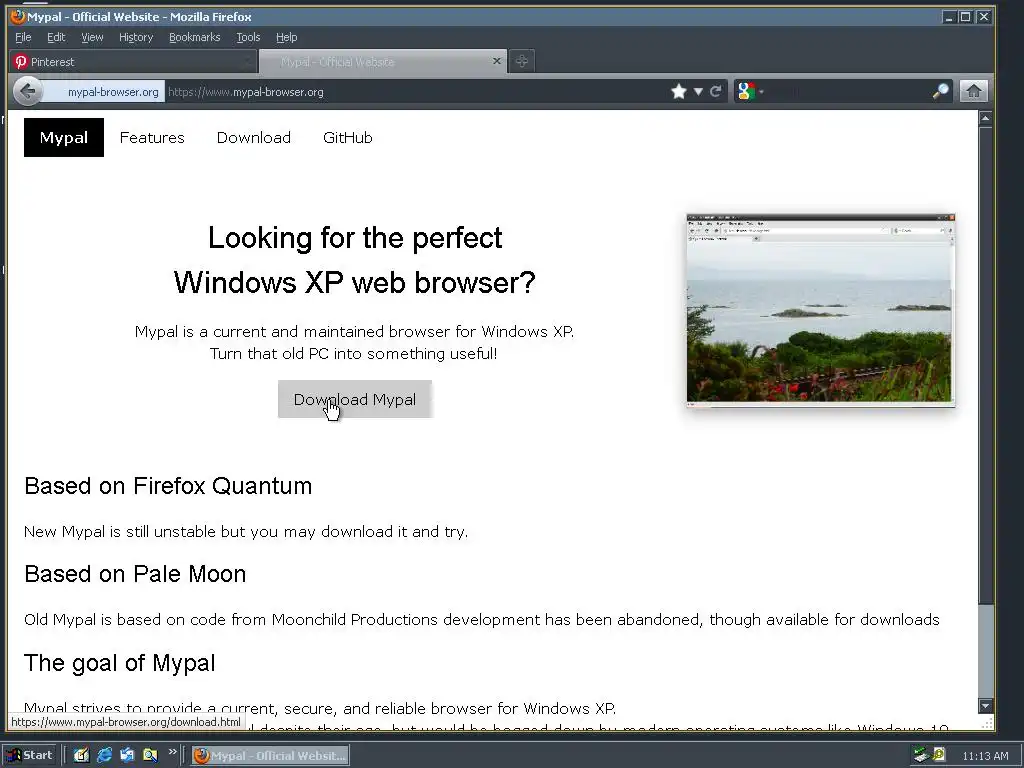
Task: Click the yellow system tray icon
Action: 939,754
